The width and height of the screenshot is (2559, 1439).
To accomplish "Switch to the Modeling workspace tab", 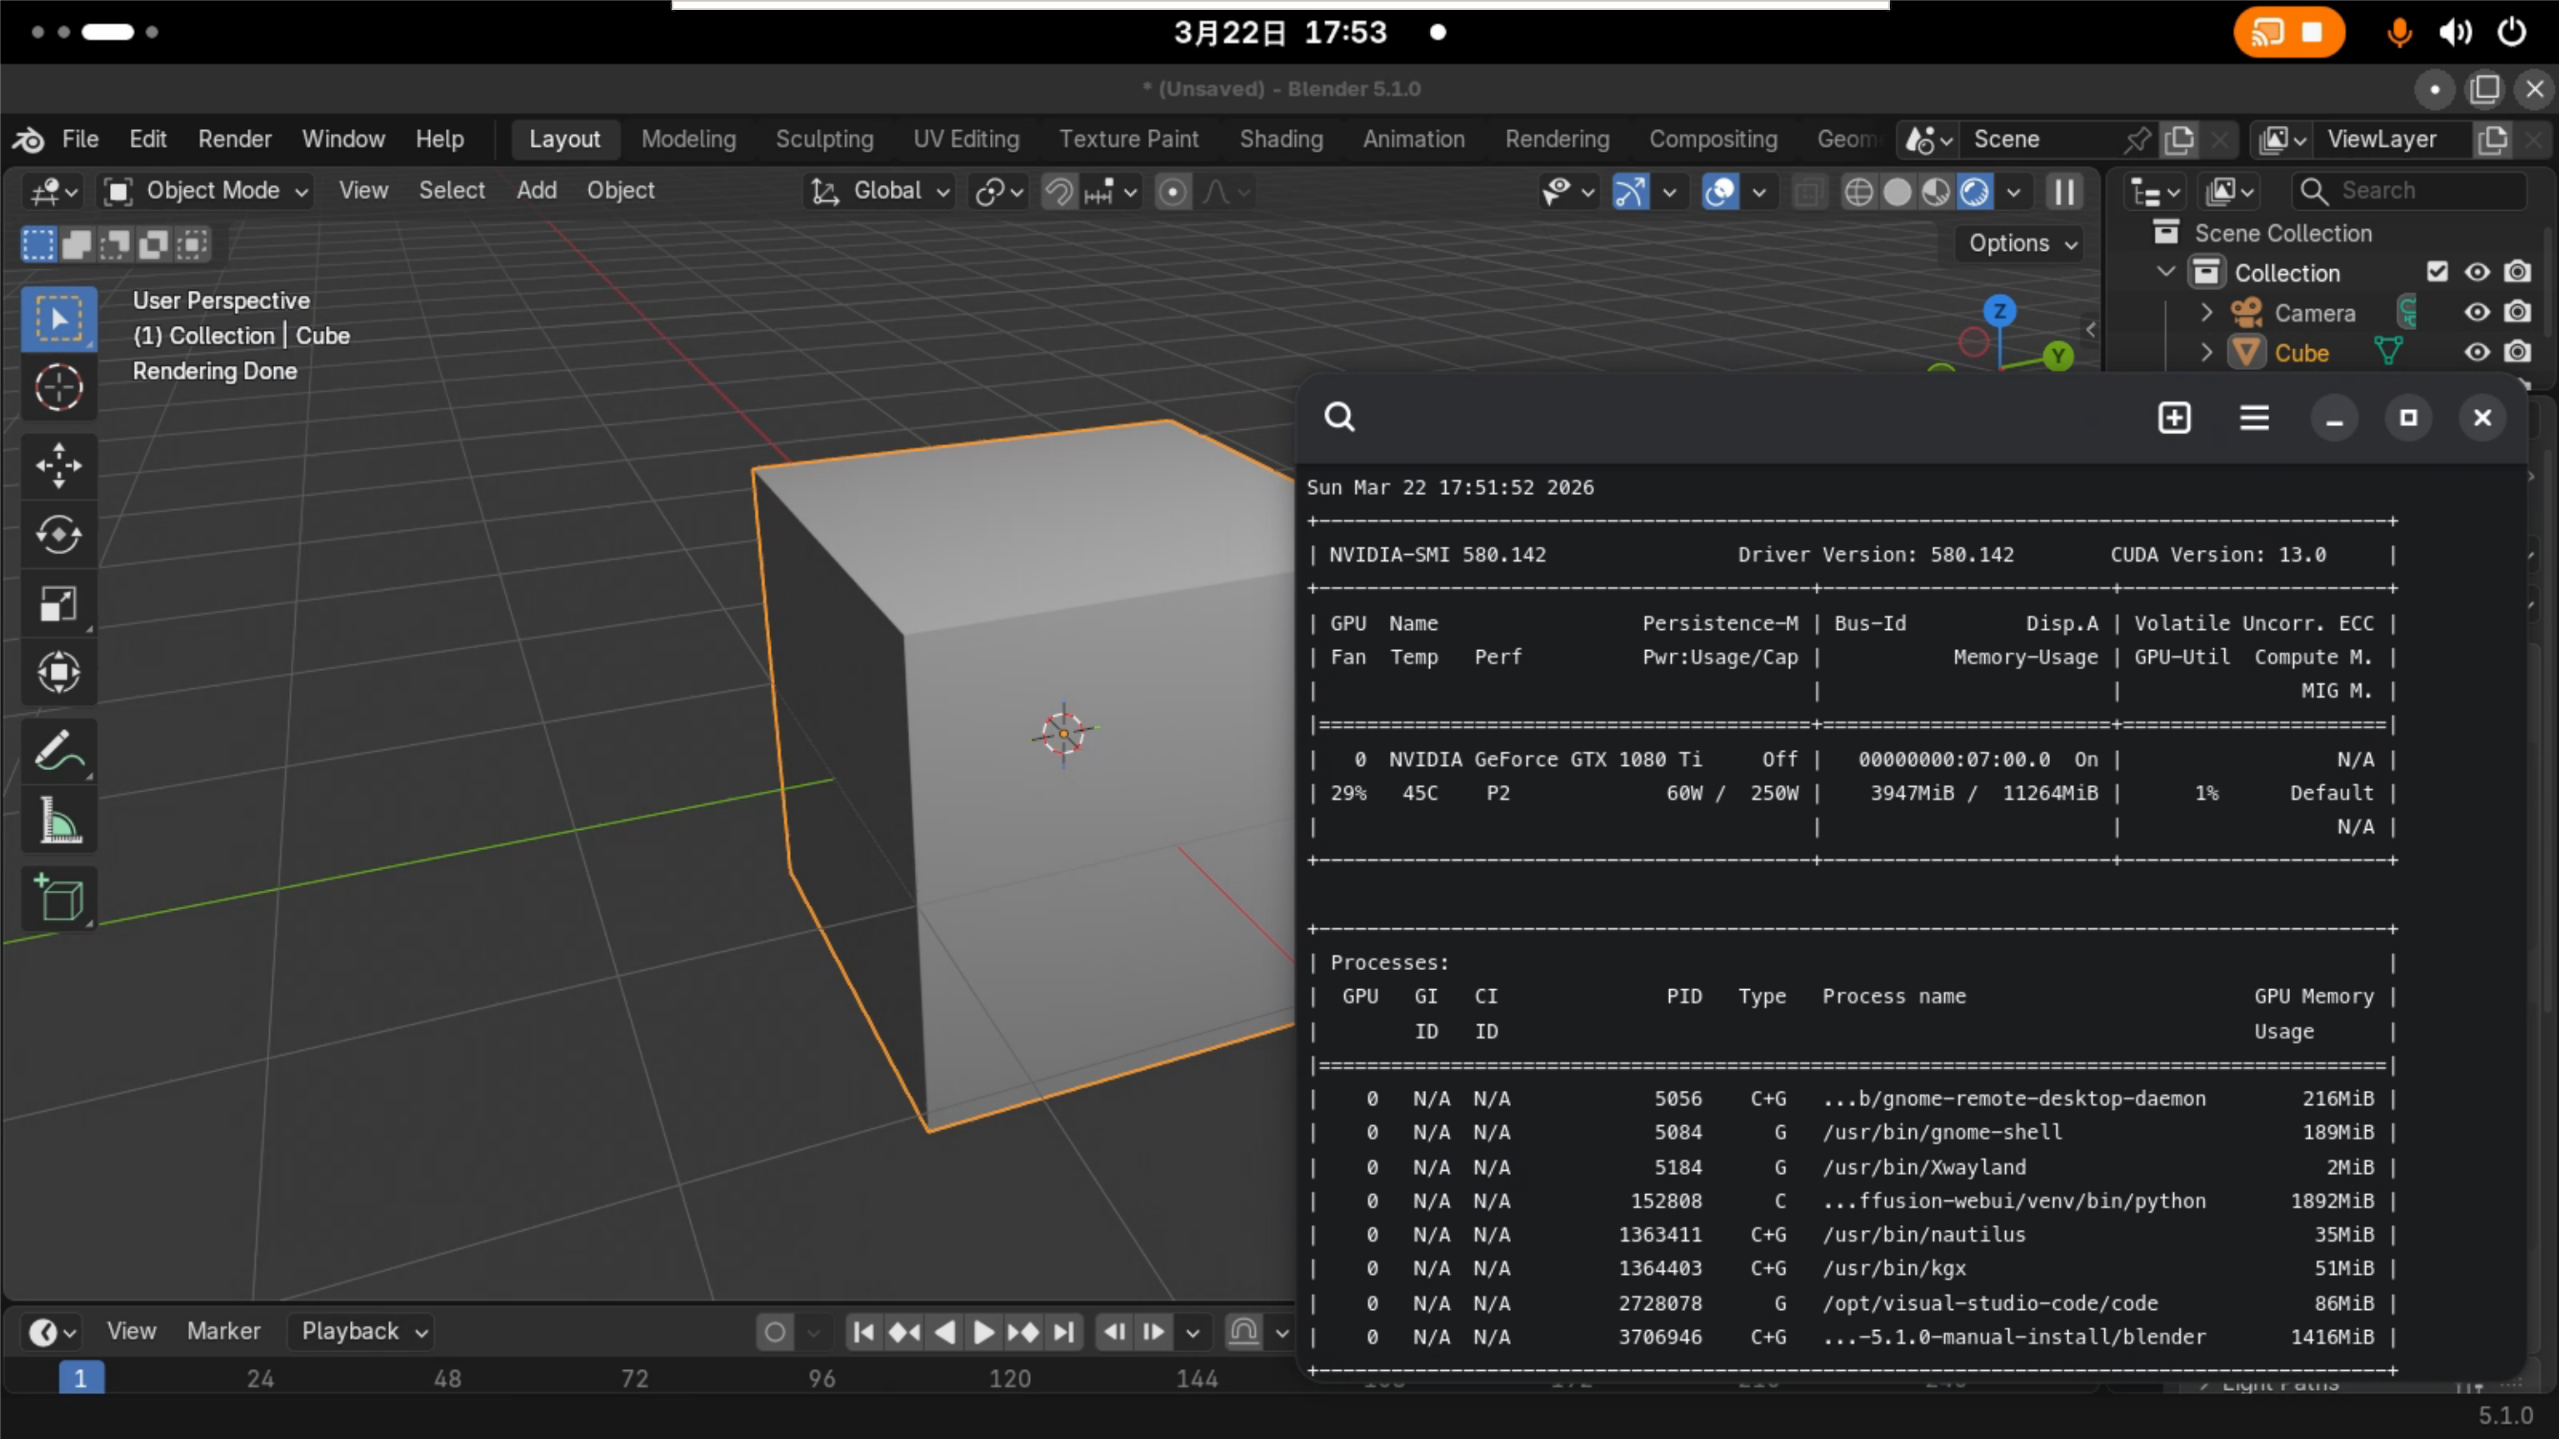I will 688,139.
